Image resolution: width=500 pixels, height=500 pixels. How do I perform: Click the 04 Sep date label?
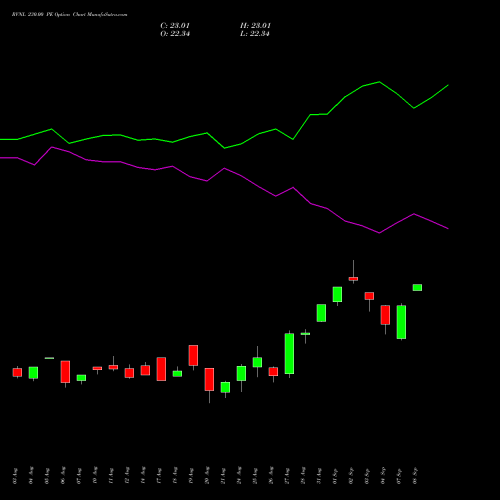click(383, 476)
